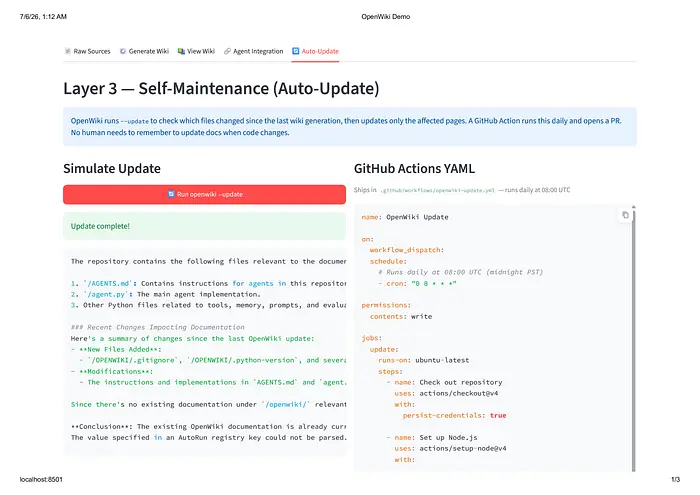Click 'persist-credentials: true' line
The height and width of the screenshot is (495, 700).
pyautogui.click(x=454, y=416)
